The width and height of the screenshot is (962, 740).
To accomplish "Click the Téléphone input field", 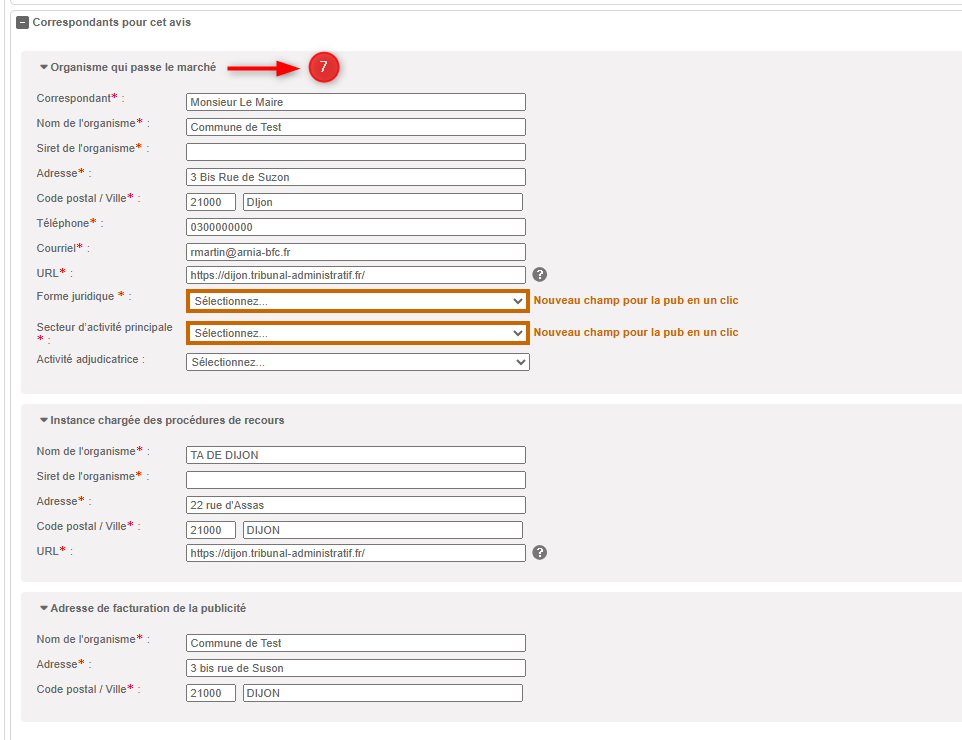I will tap(355, 227).
